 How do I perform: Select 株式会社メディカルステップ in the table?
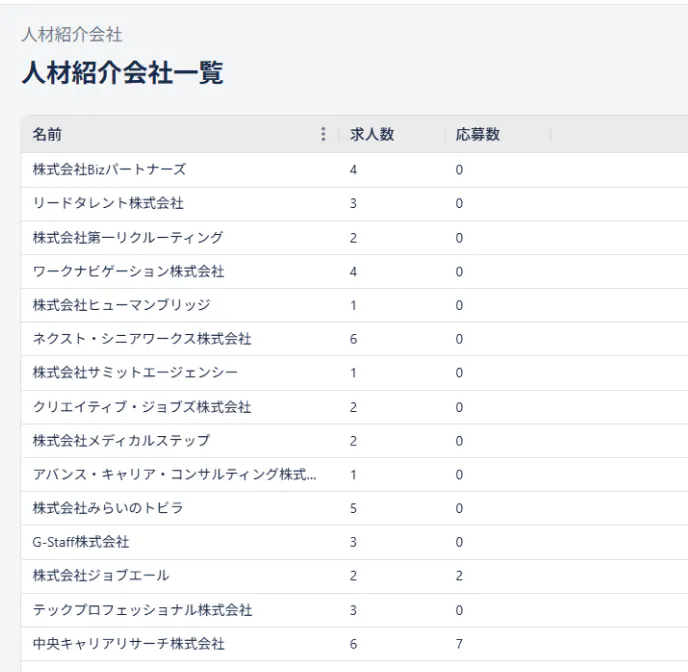pyautogui.click(x=121, y=441)
